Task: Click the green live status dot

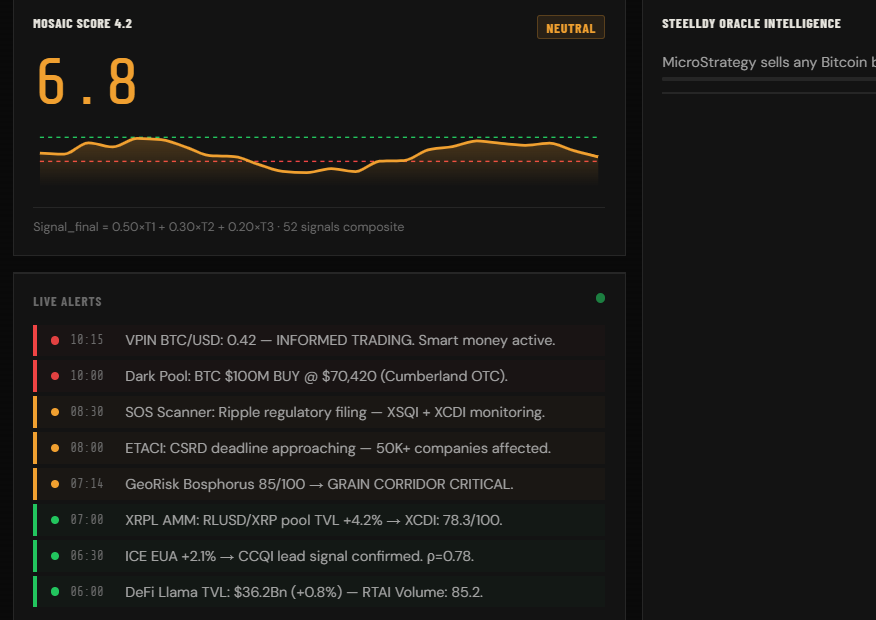Action: tap(601, 298)
